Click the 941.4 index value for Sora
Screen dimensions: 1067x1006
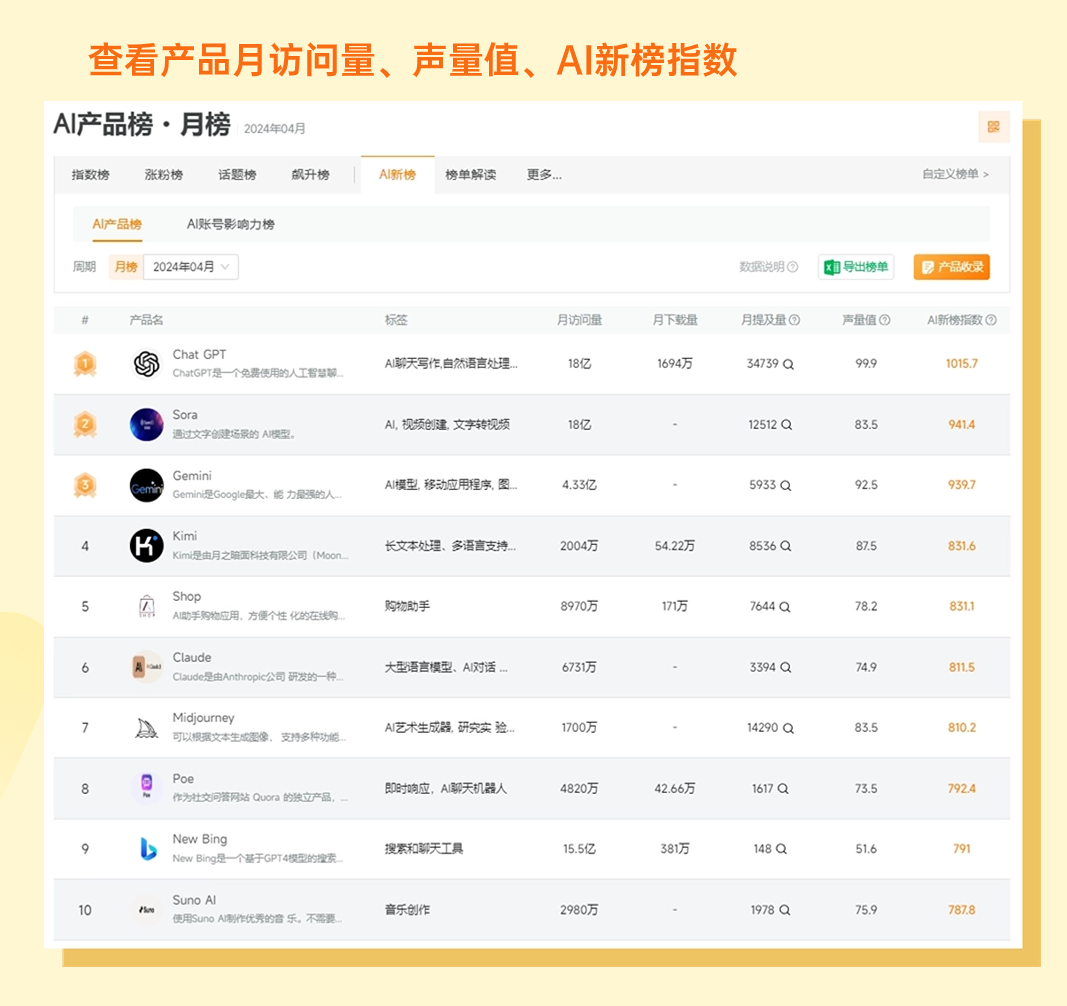click(x=962, y=425)
